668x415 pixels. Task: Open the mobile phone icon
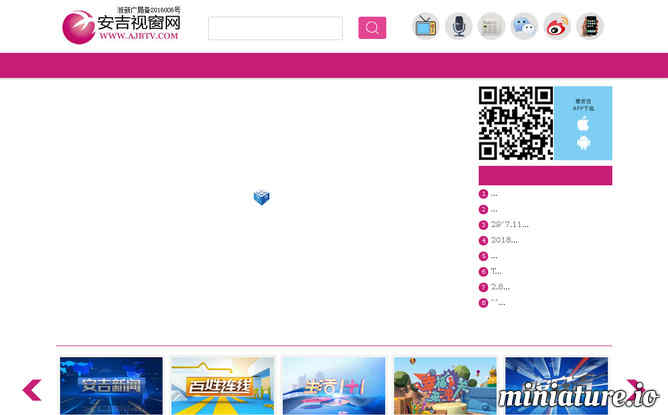click(x=590, y=26)
